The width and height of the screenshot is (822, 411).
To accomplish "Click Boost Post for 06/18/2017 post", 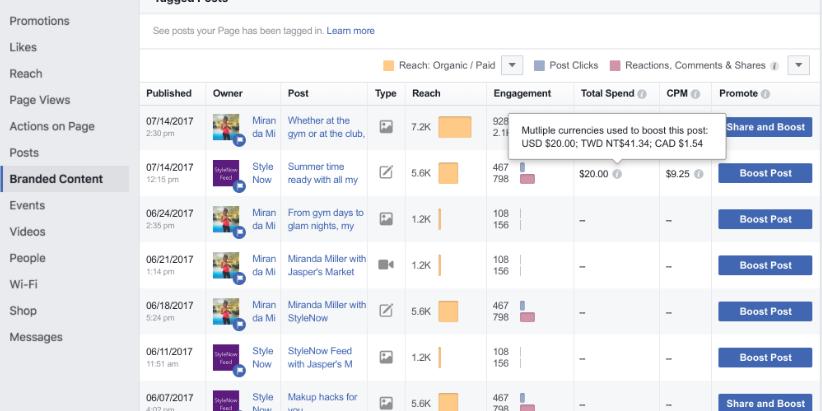I will [x=765, y=311].
